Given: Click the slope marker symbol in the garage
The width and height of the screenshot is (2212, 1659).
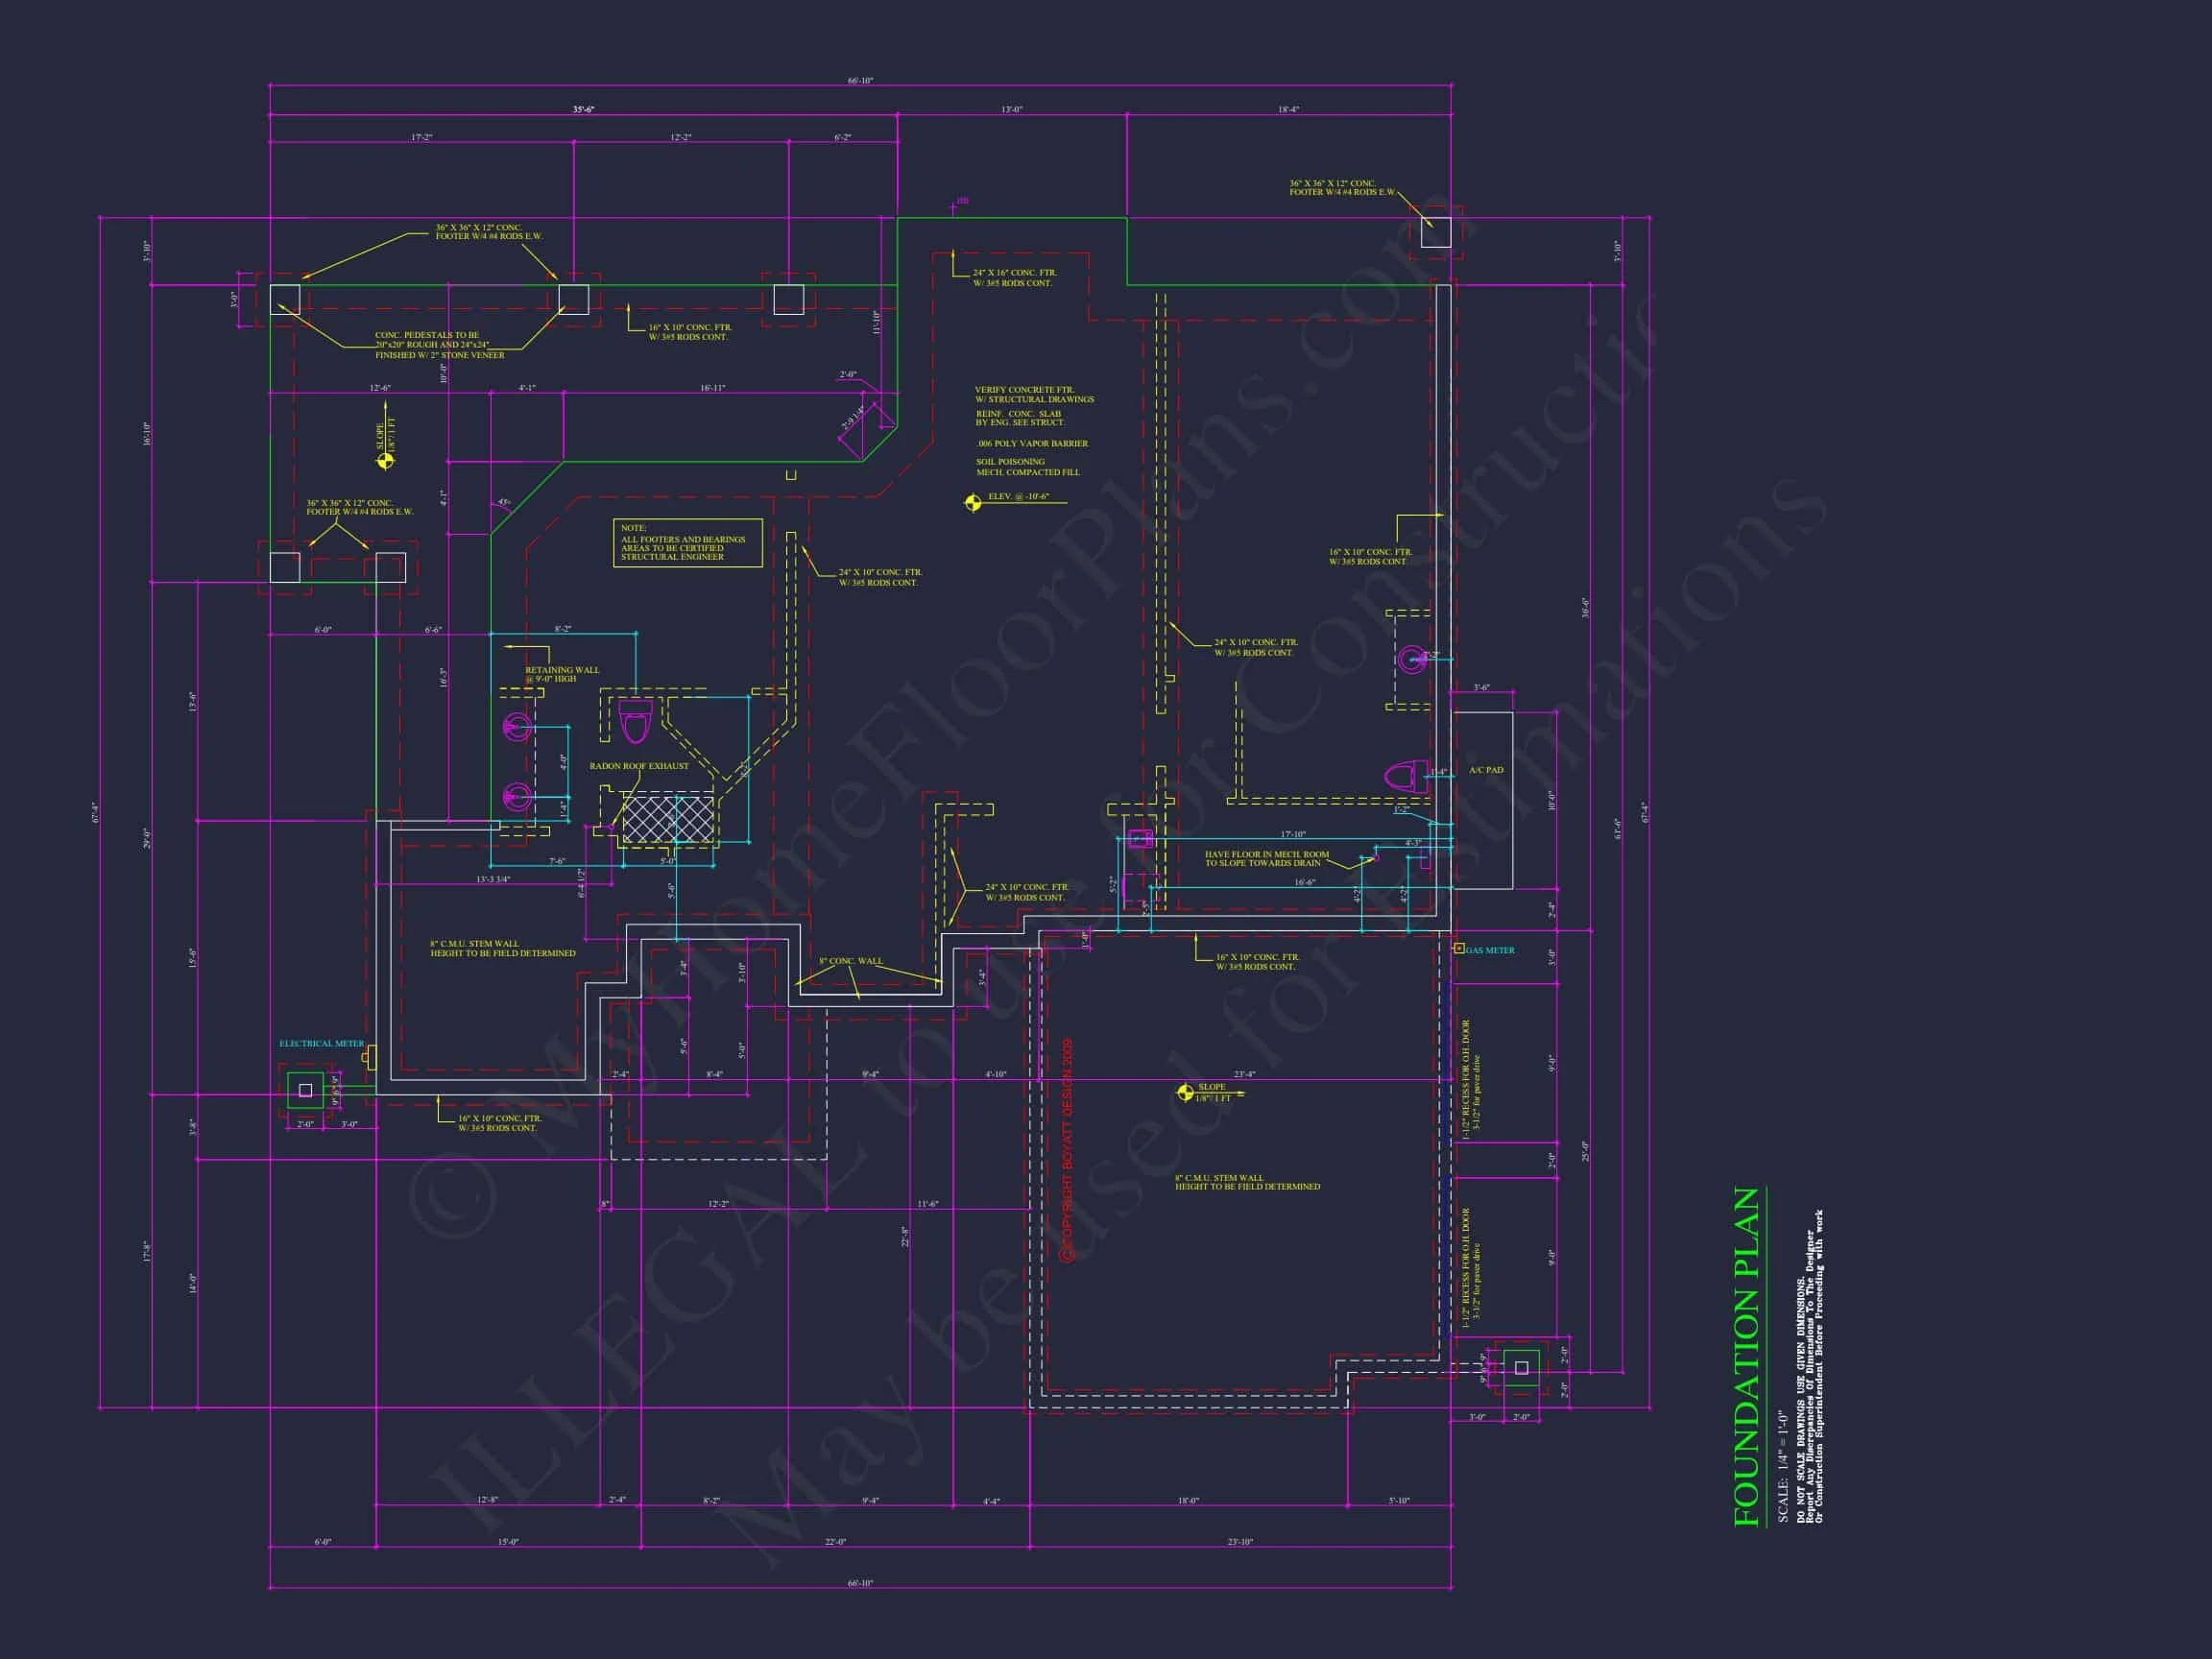Looking at the screenshot, I should coord(1186,1094).
